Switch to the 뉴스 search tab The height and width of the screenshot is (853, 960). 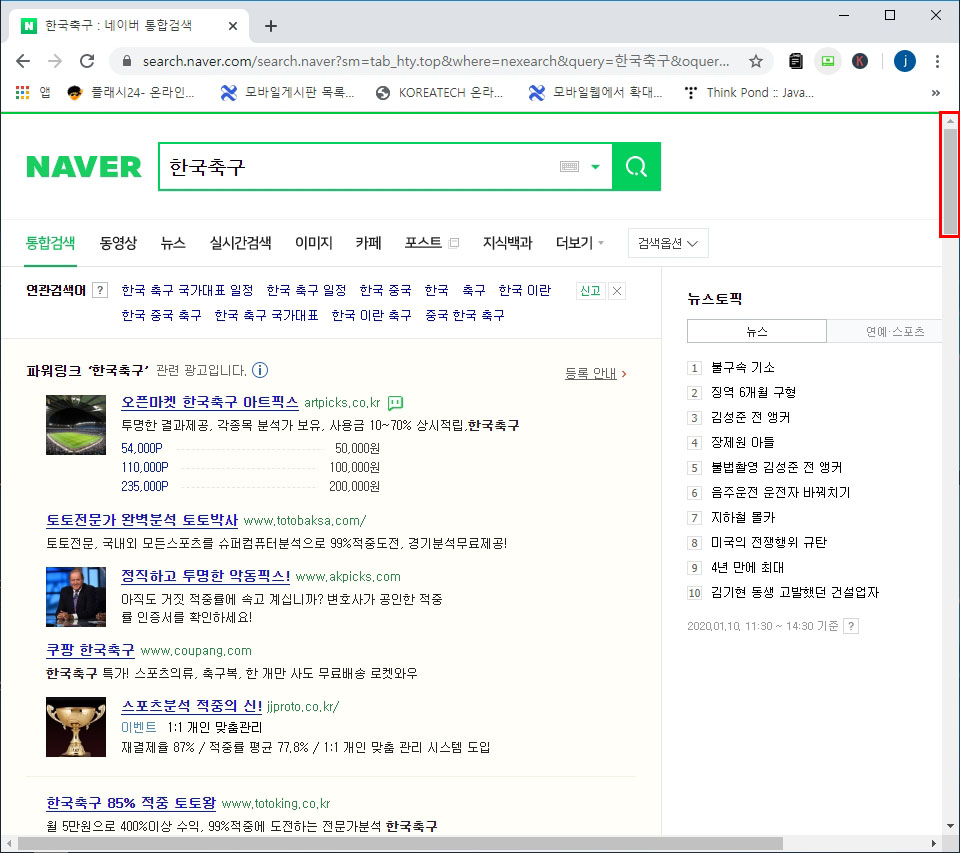tap(173, 243)
